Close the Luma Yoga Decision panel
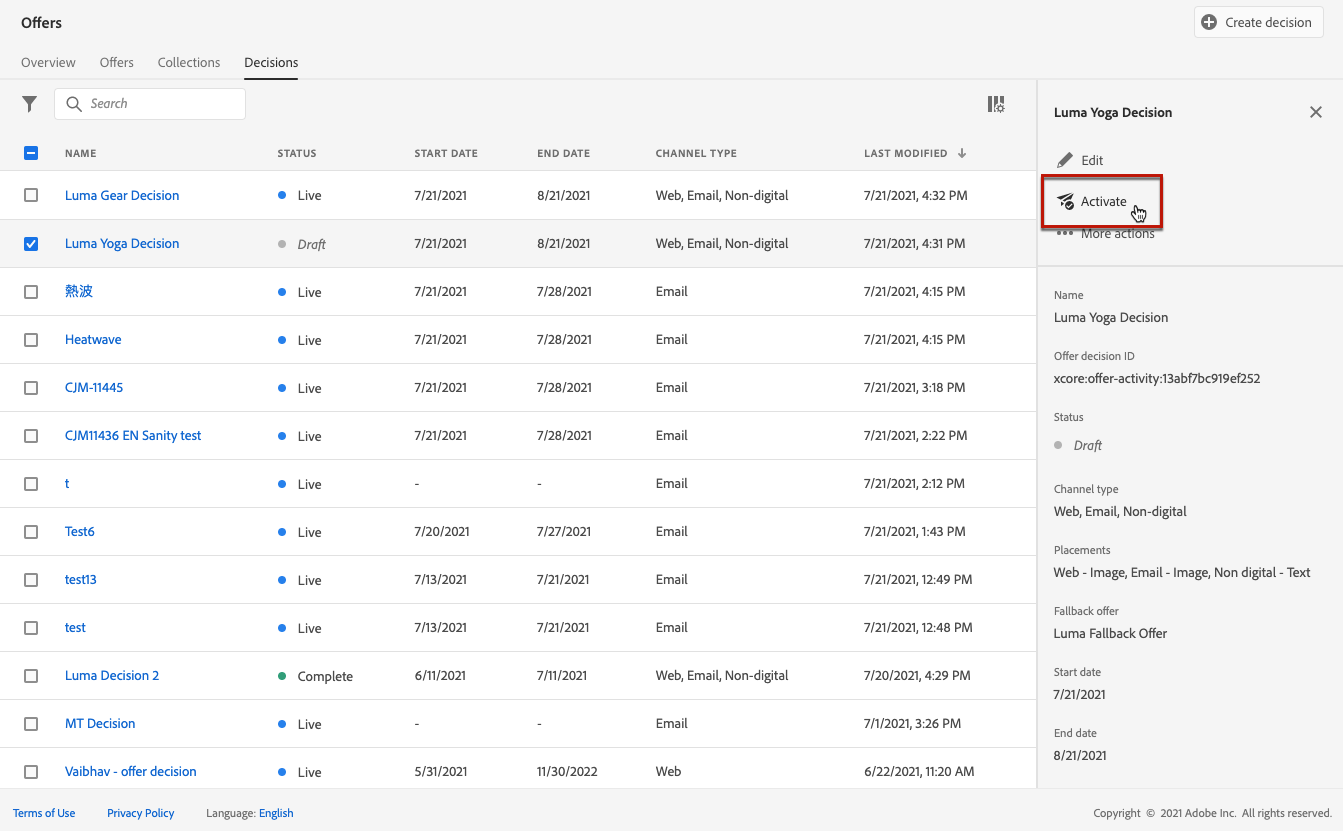This screenshot has width=1343, height=831. 1316,112
